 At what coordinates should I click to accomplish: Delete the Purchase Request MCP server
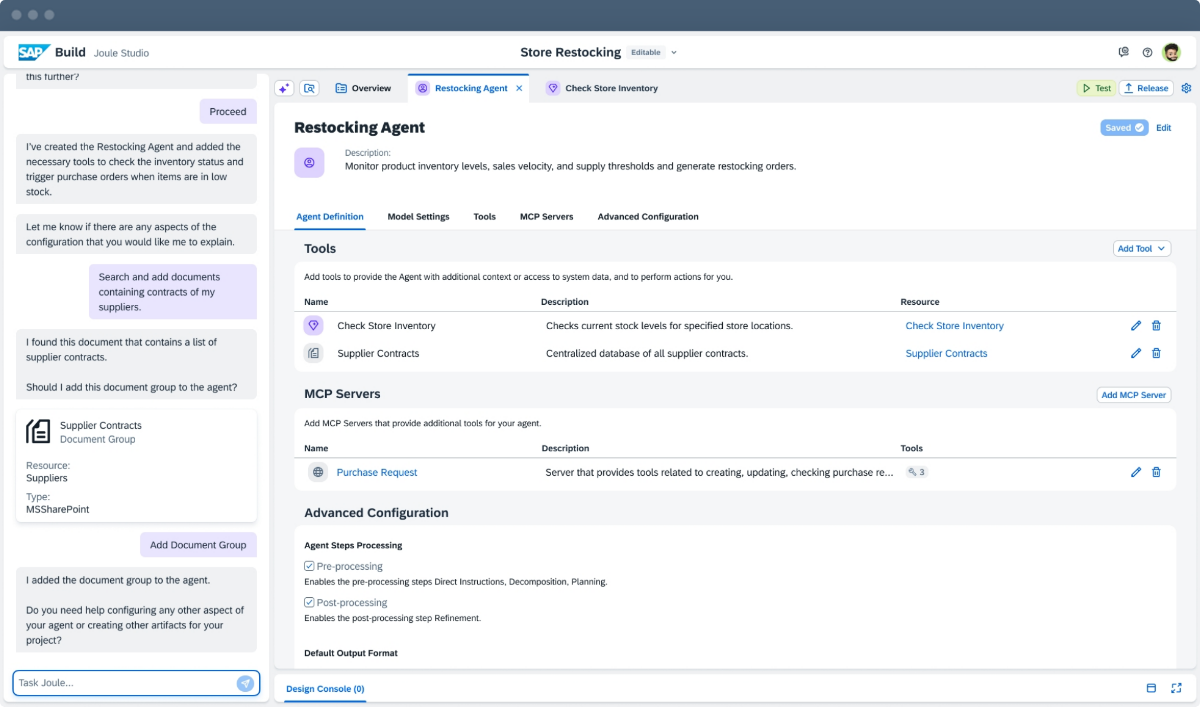(x=1156, y=472)
